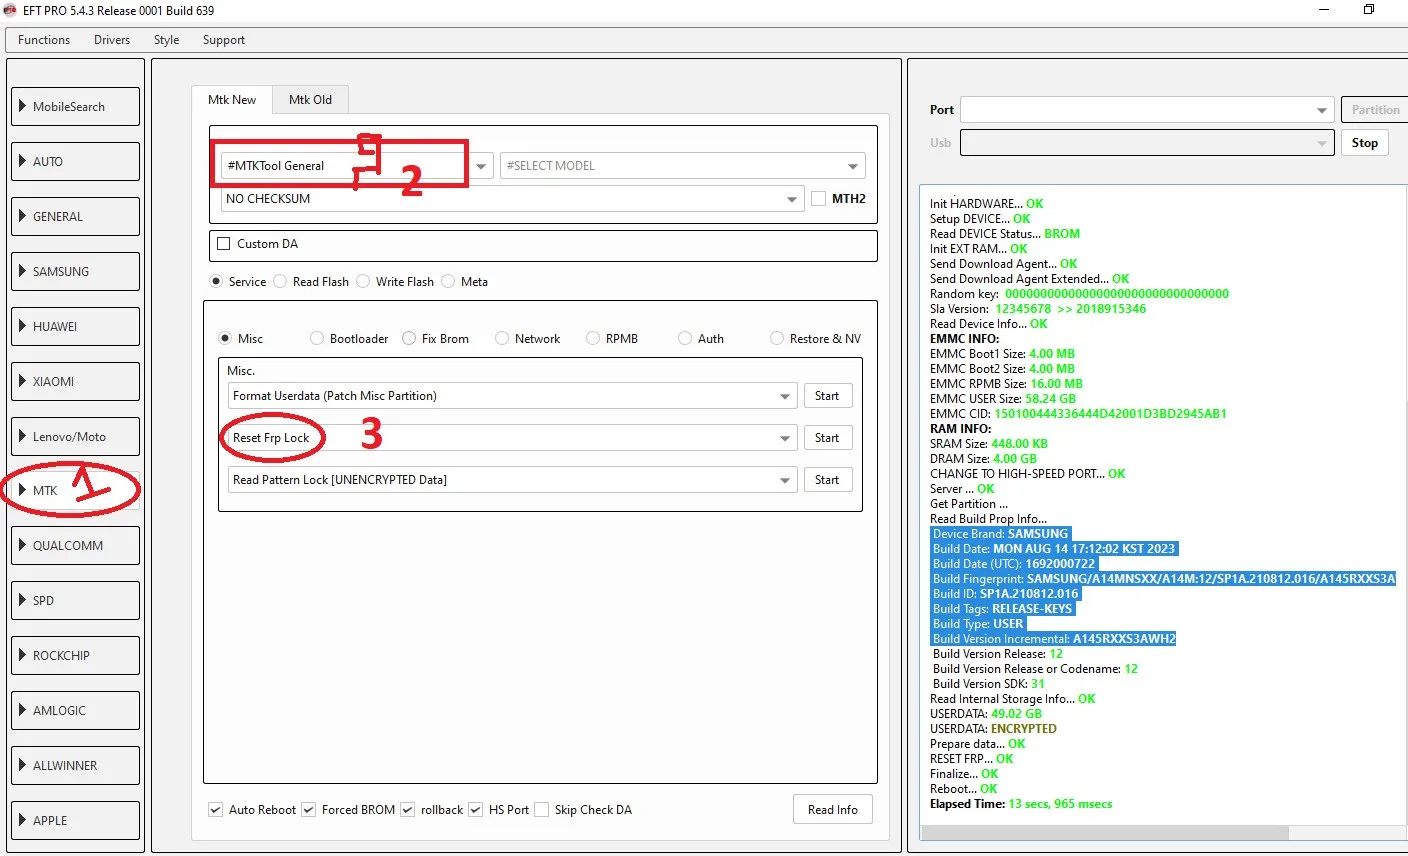Open the APPLE sidebar section
Viewport: 1408px width, 856px height.
coord(75,821)
